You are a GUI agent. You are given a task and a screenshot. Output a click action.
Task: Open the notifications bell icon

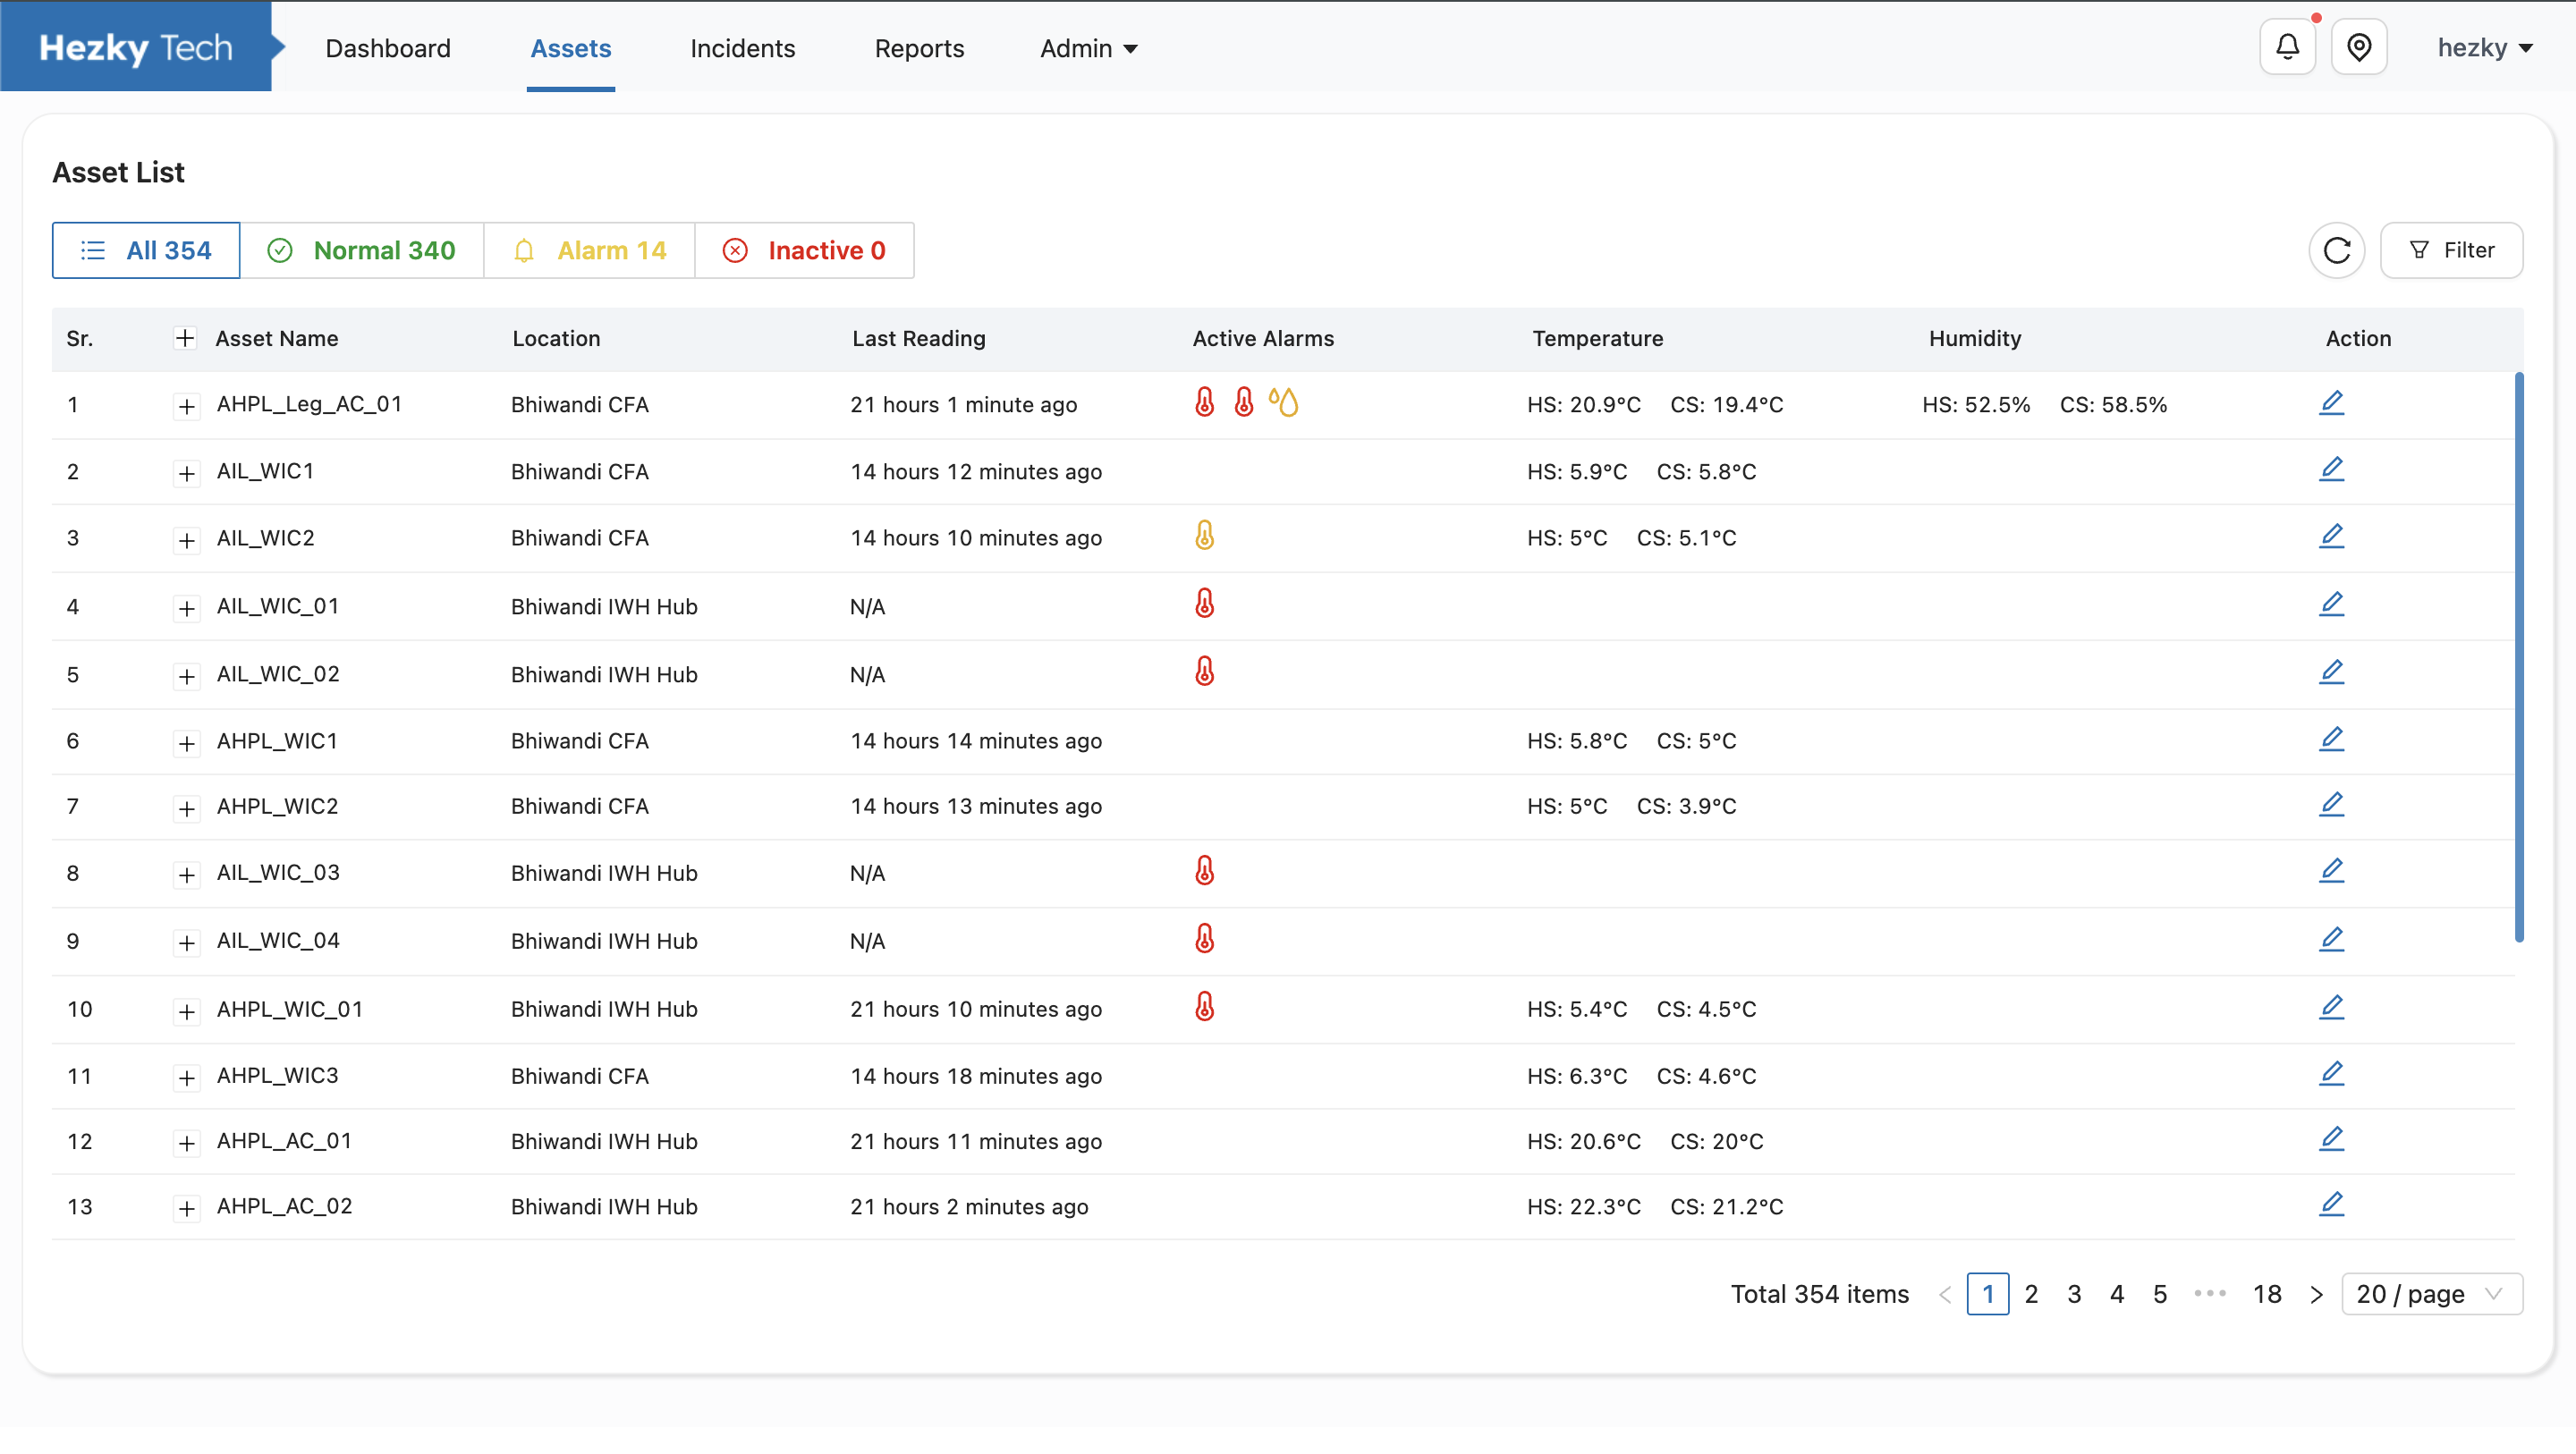[2287, 47]
